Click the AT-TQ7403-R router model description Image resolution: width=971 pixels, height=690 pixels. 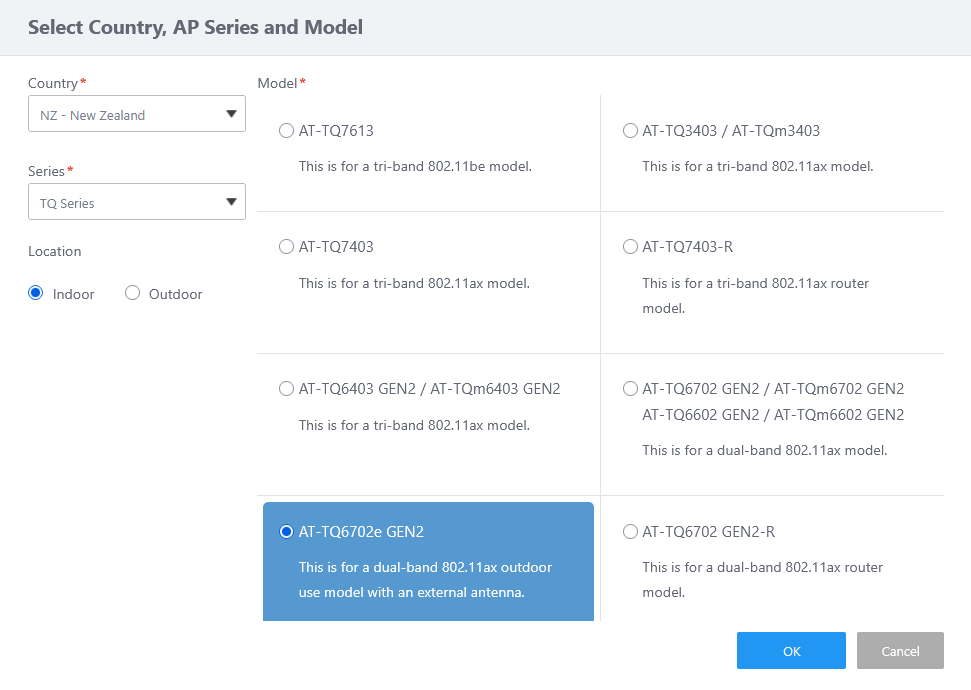[x=755, y=296]
